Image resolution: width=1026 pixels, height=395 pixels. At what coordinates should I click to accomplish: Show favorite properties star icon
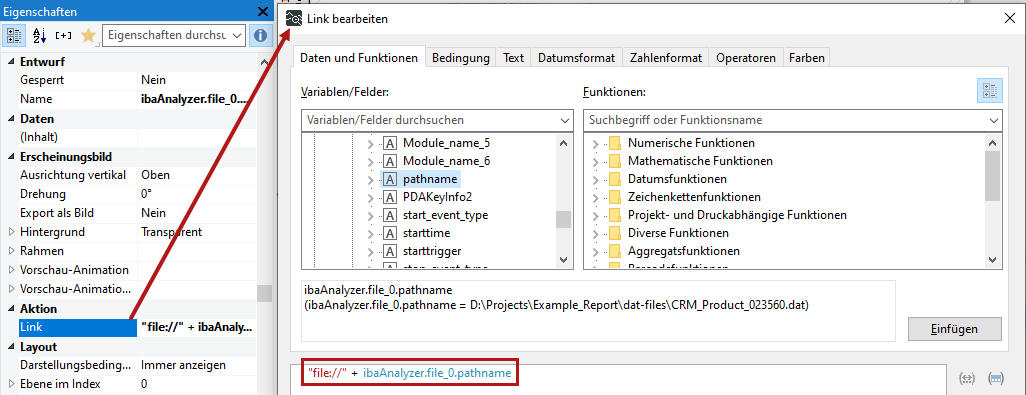coord(88,35)
